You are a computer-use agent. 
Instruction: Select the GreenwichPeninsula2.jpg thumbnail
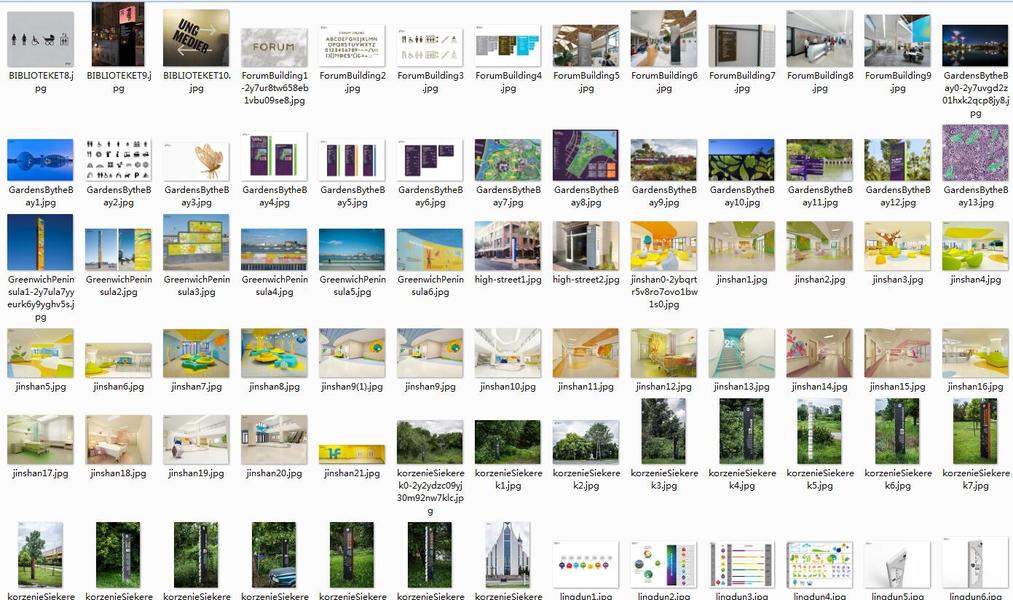pos(118,249)
